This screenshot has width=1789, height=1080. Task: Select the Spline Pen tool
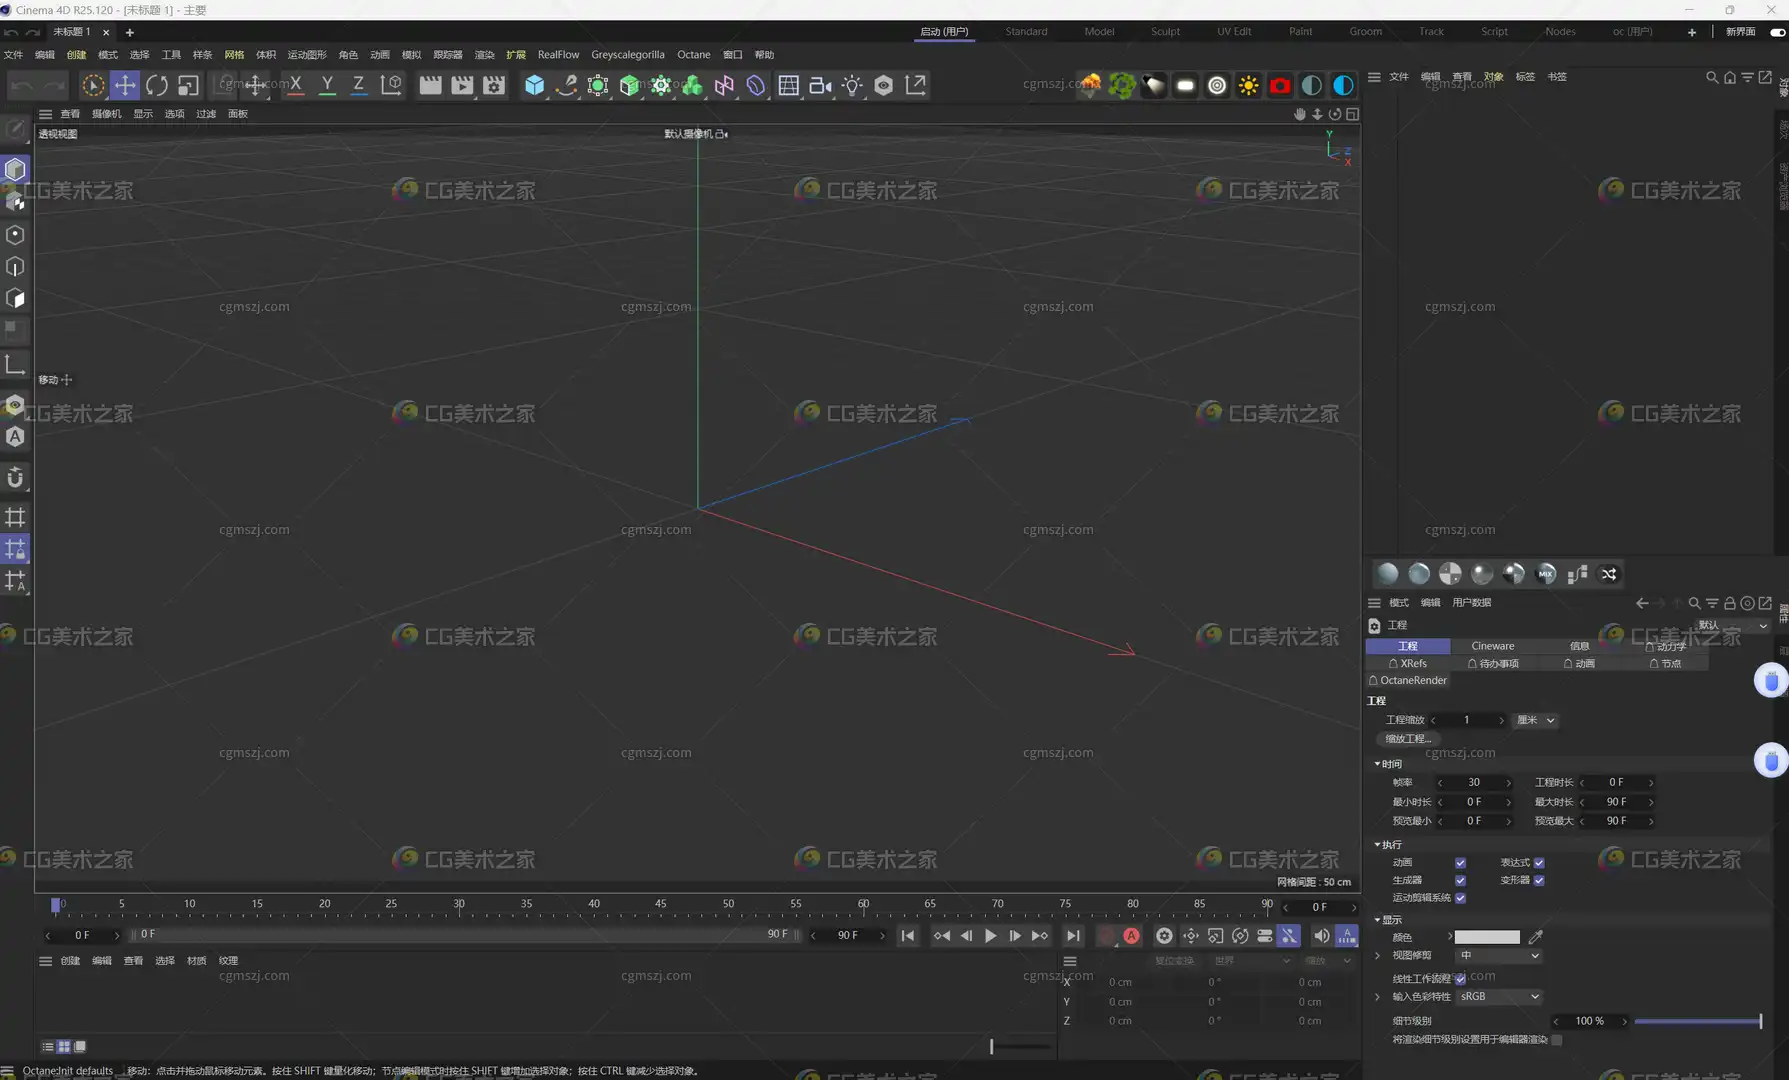coord(566,85)
